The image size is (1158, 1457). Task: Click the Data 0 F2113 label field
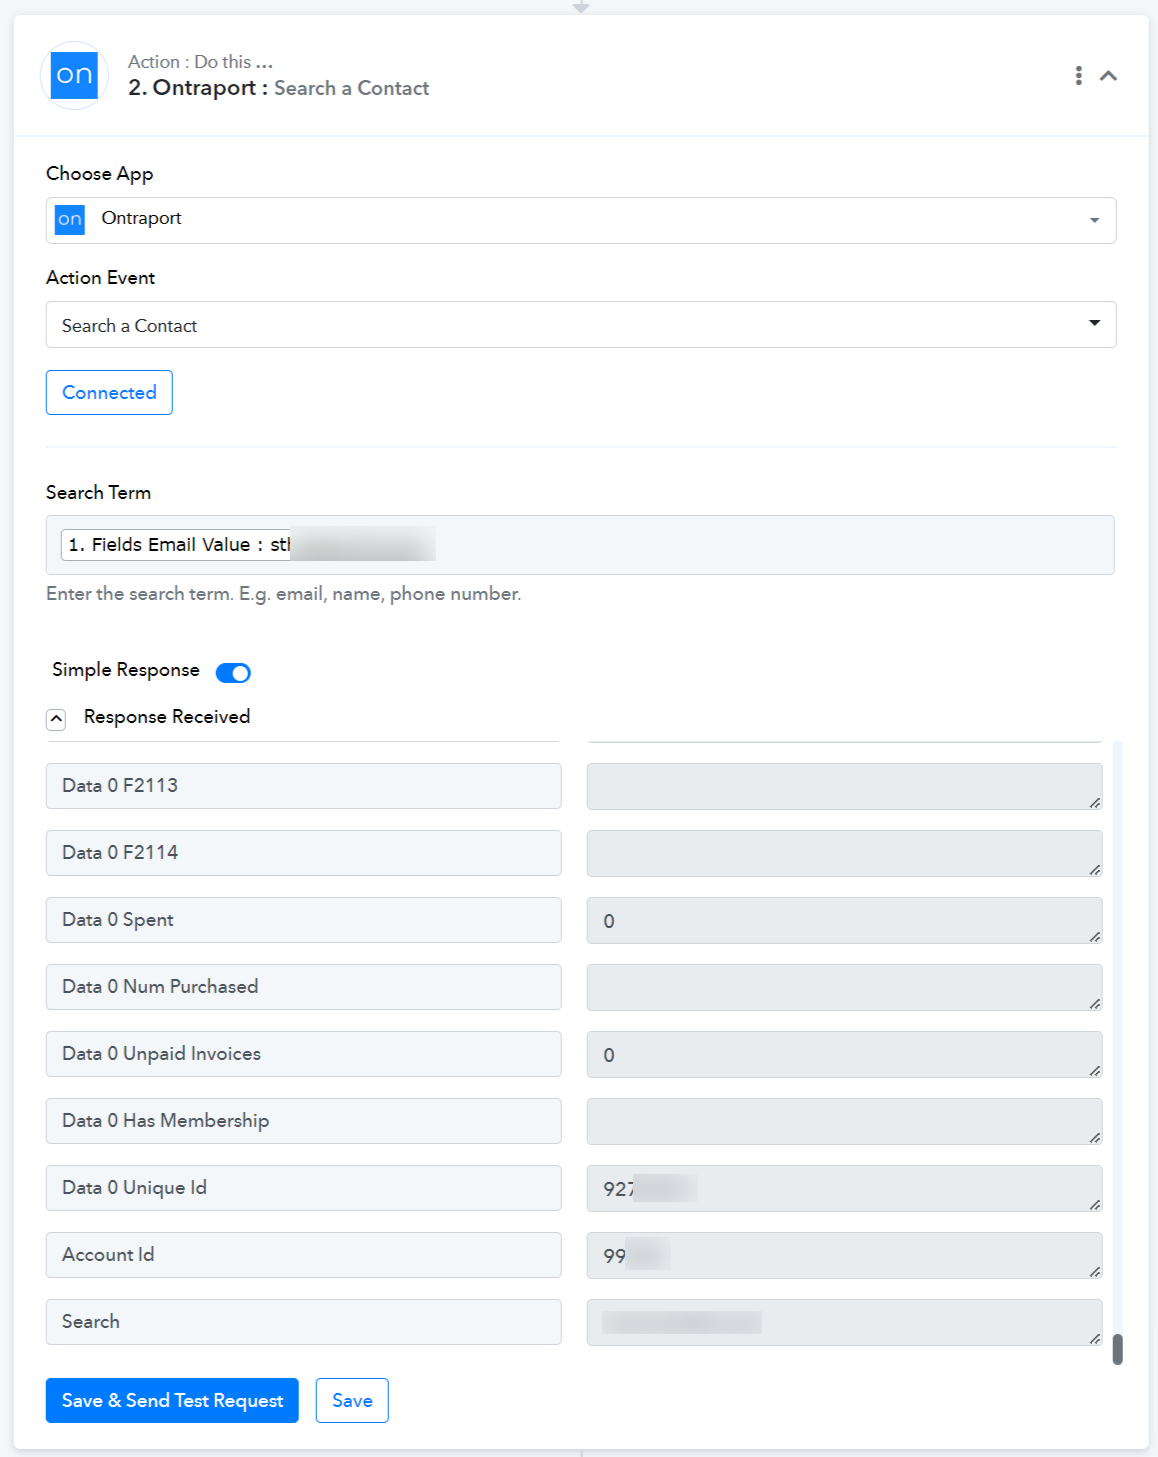point(303,786)
